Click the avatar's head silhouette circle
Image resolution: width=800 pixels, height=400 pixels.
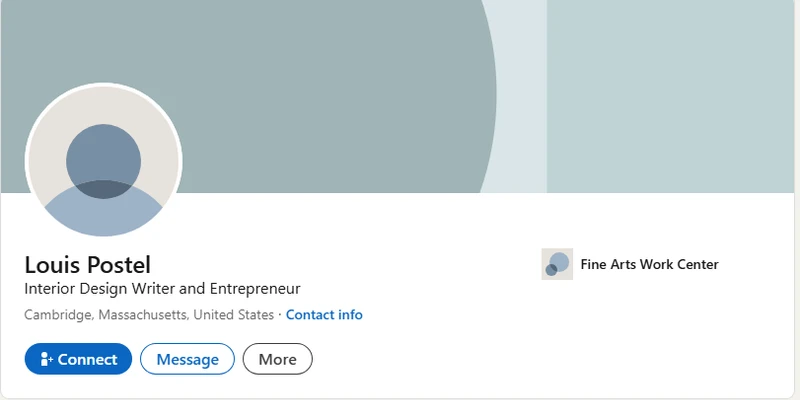click(103, 160)
